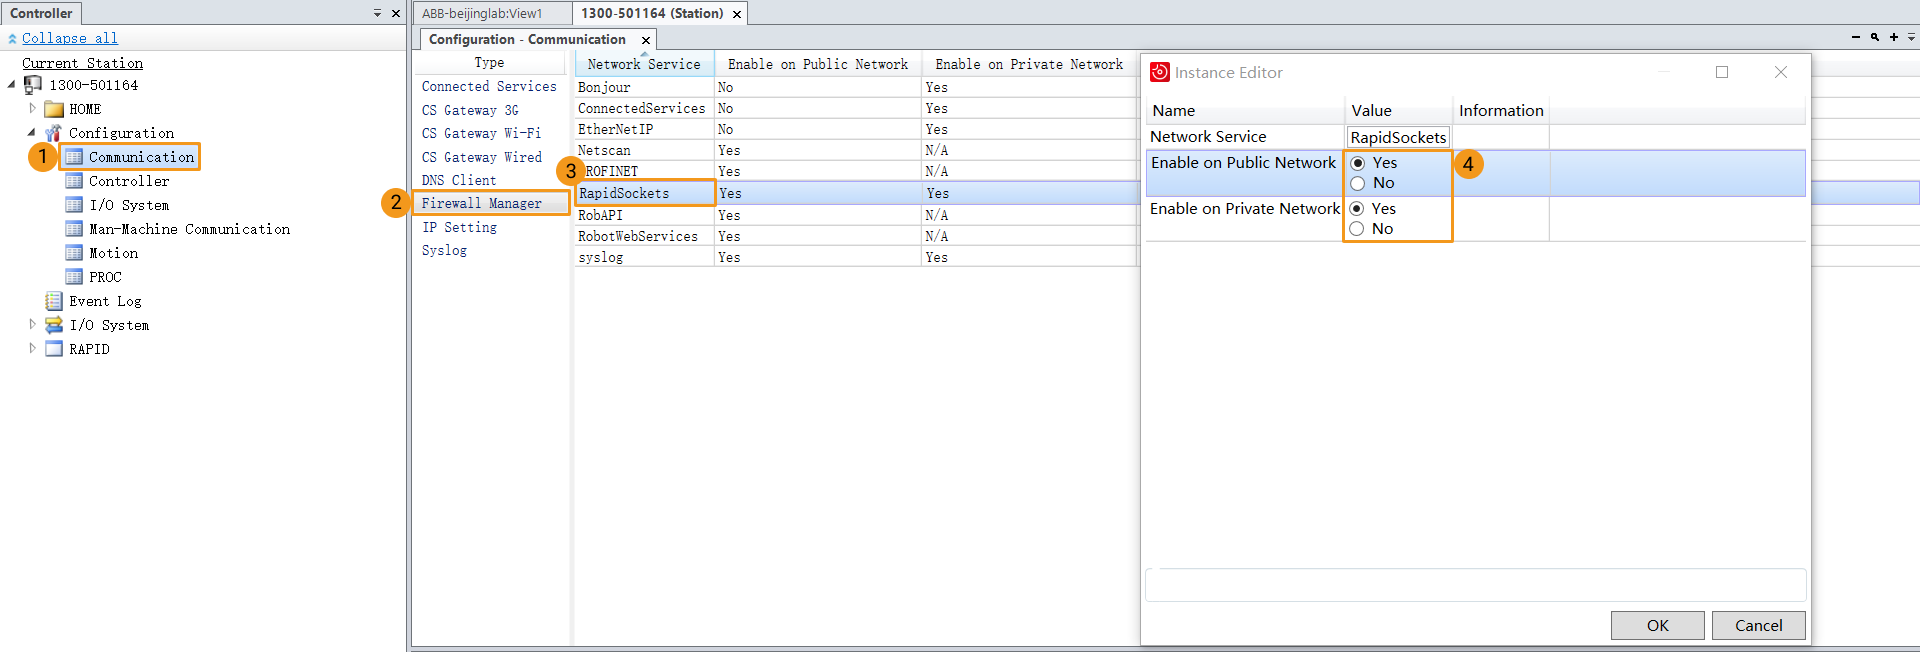The image size is (1920, 652).
Task: Click the Network Service value field
Action: (1398, 137)
